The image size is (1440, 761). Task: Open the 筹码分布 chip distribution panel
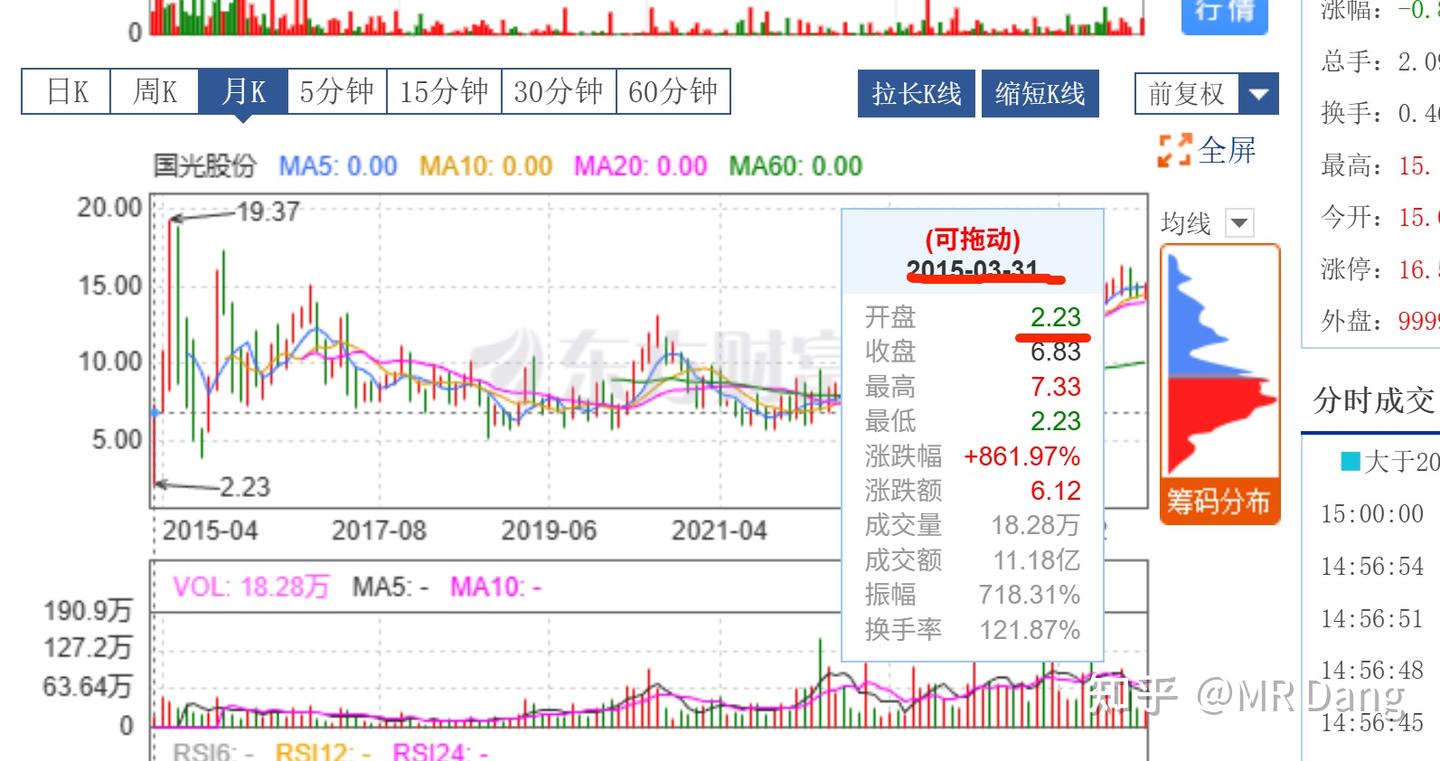[x=1219, y=501]
